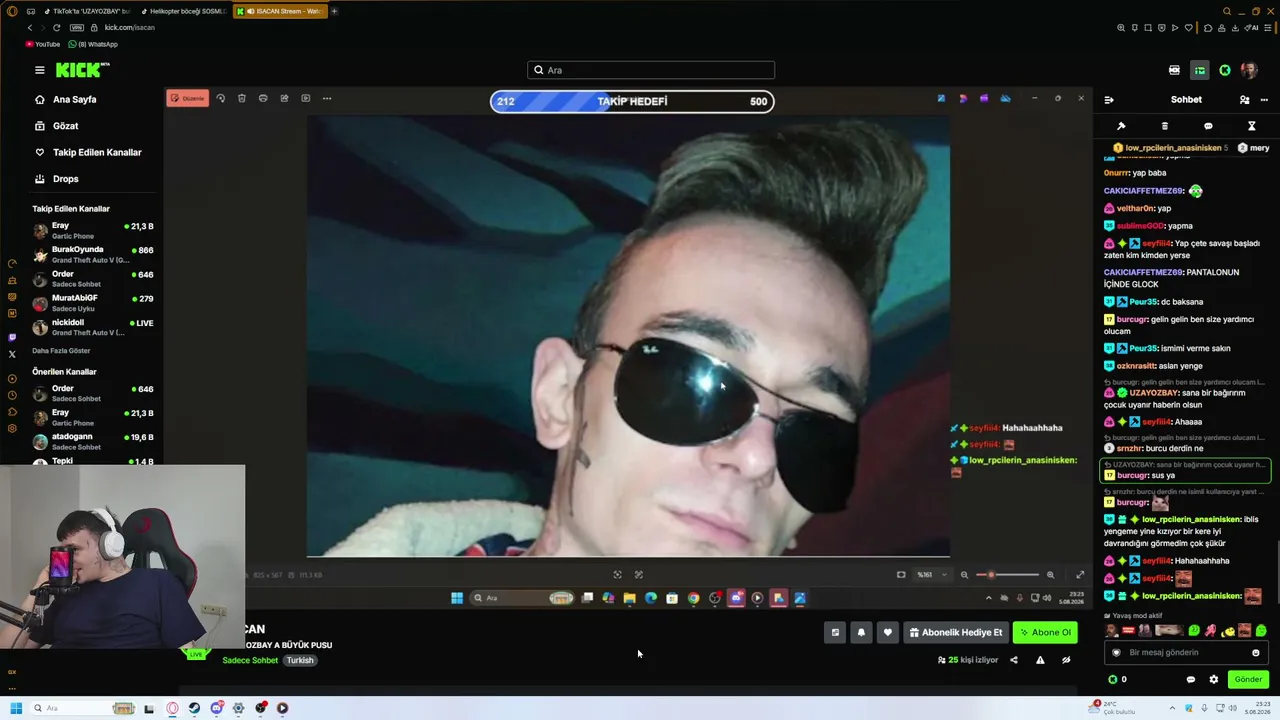Switch to the TikTok UZAYOZBAY browser tab
Screen dimensions: 1280x720
point(86,11)
